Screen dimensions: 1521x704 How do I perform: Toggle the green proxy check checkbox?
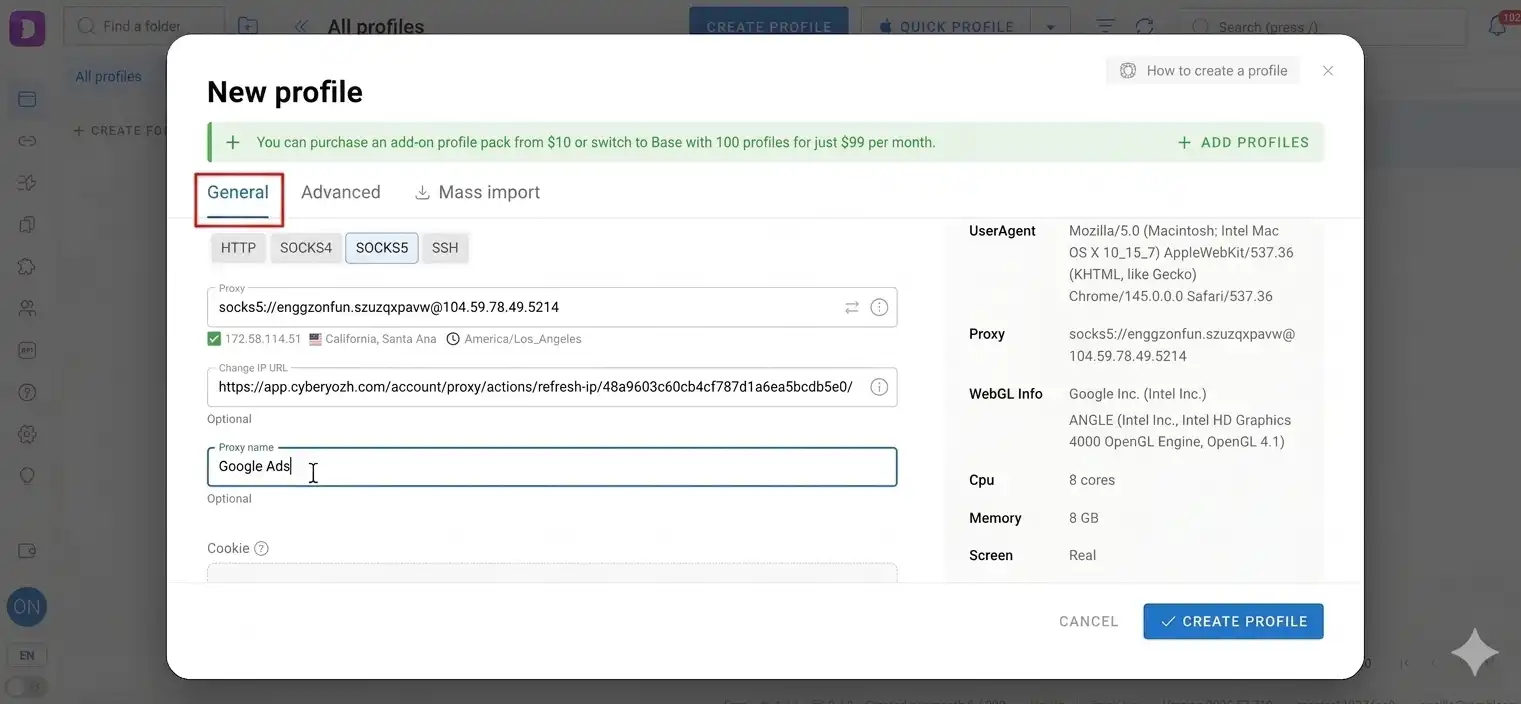tap(214, 339)
